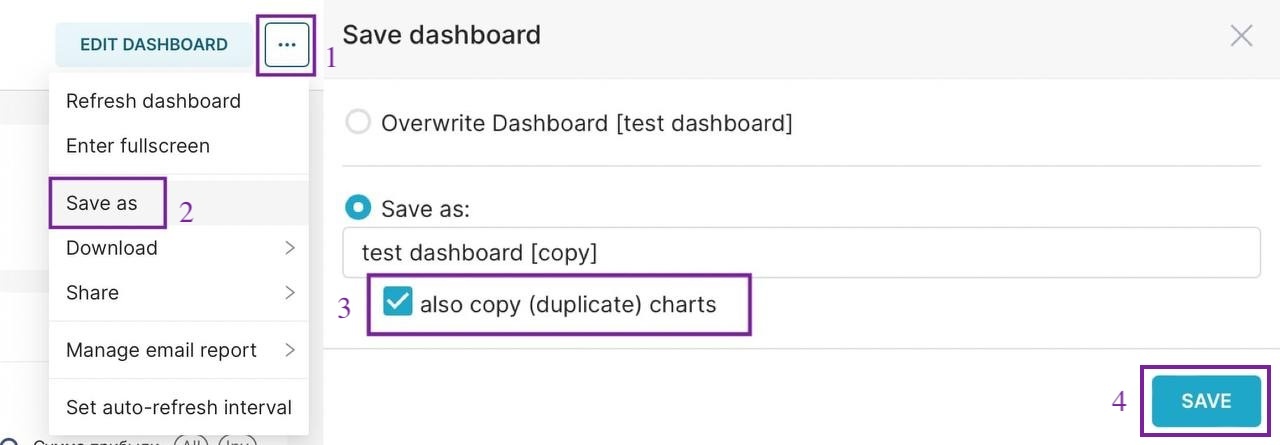1280x445 pixels.
Task: Click the partially visible 'All' pill
Action: point(188,442)
